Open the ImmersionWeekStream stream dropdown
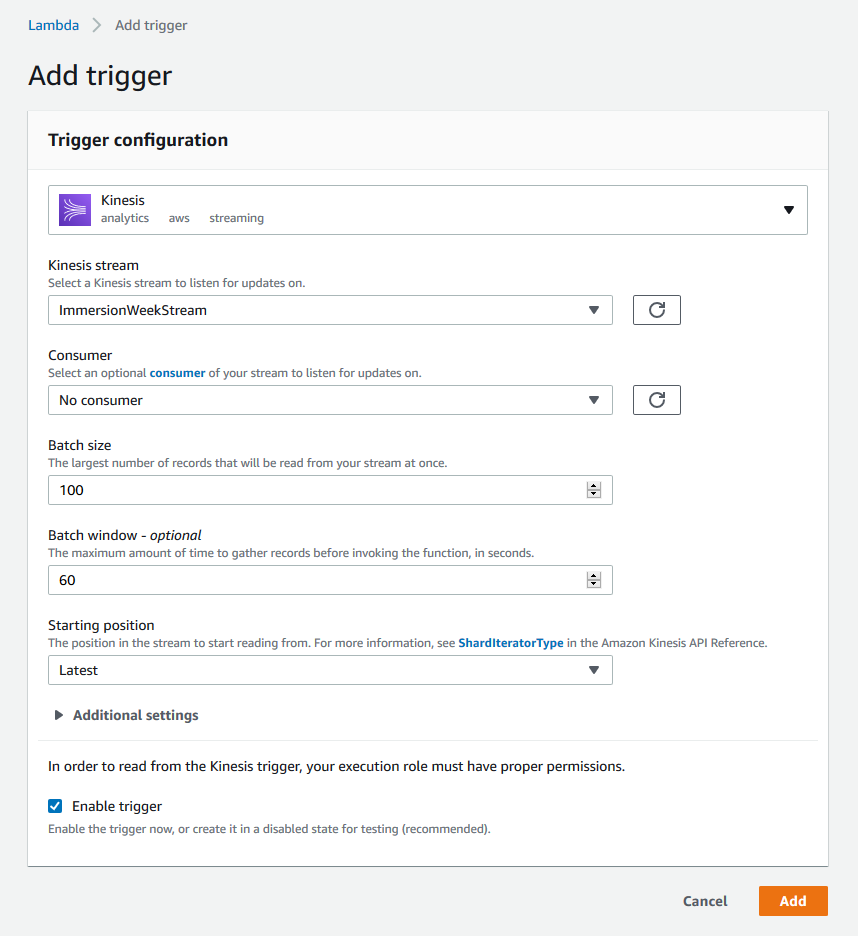 pyautogui.click(x=330, y=310)
